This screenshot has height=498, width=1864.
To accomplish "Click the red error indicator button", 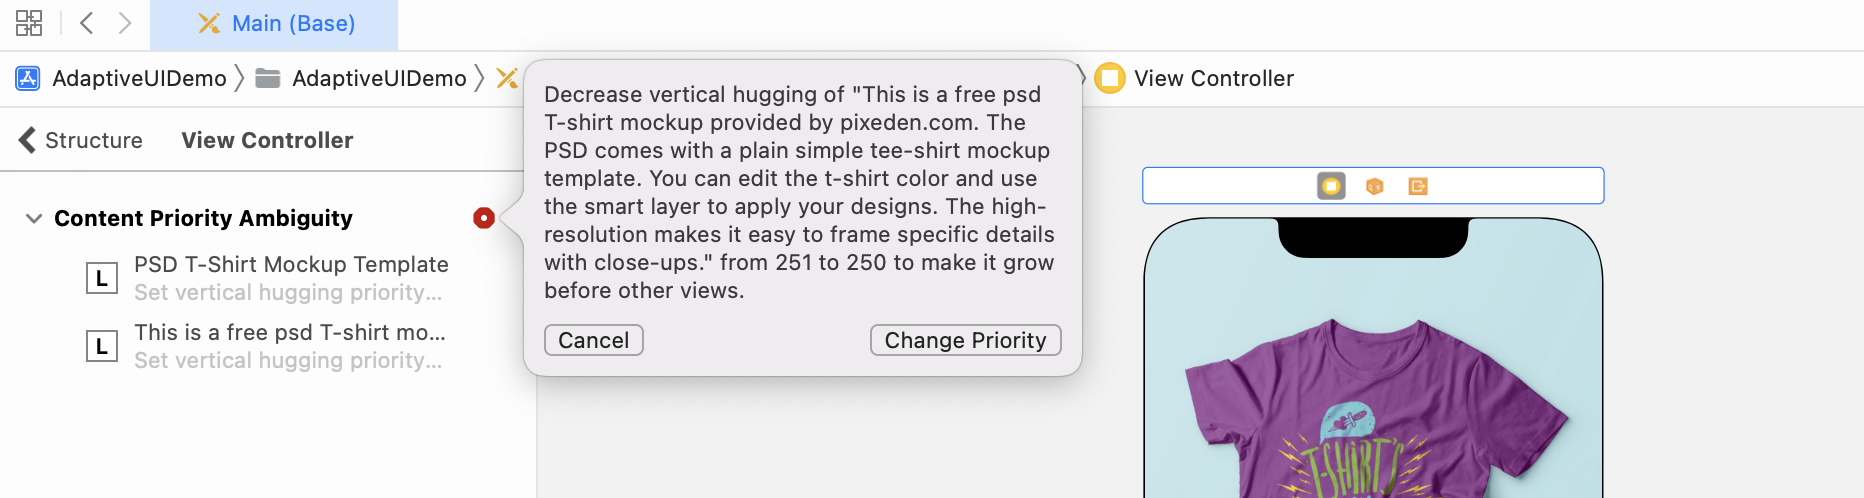I will point(484,218).
